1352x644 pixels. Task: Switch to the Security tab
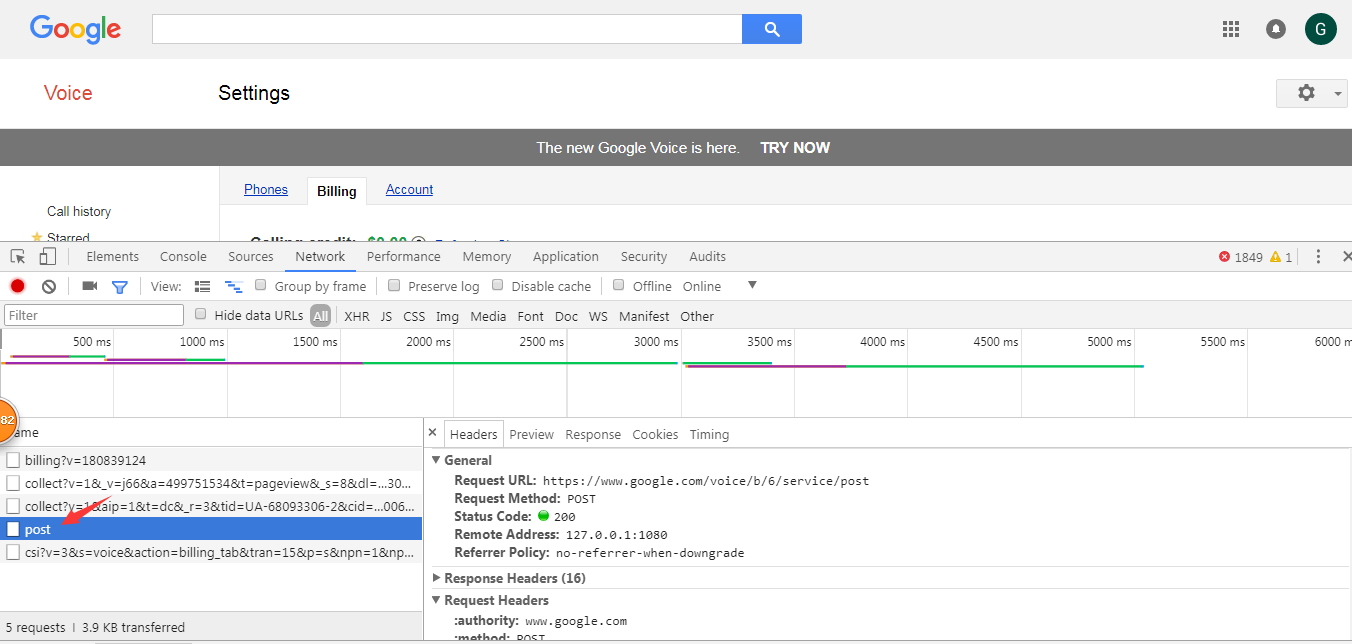pyautogui.click(x=644, y=257)
